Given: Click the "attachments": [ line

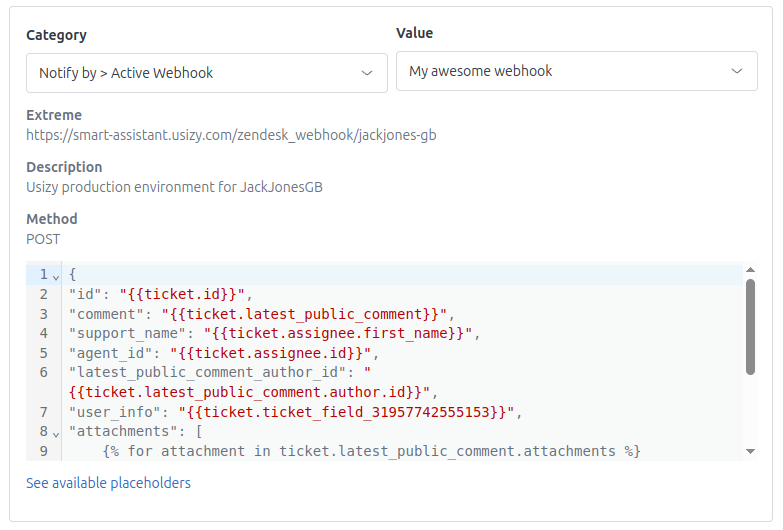Looking at the screenshot, I should pyautogui.click(x=135, y=431).
